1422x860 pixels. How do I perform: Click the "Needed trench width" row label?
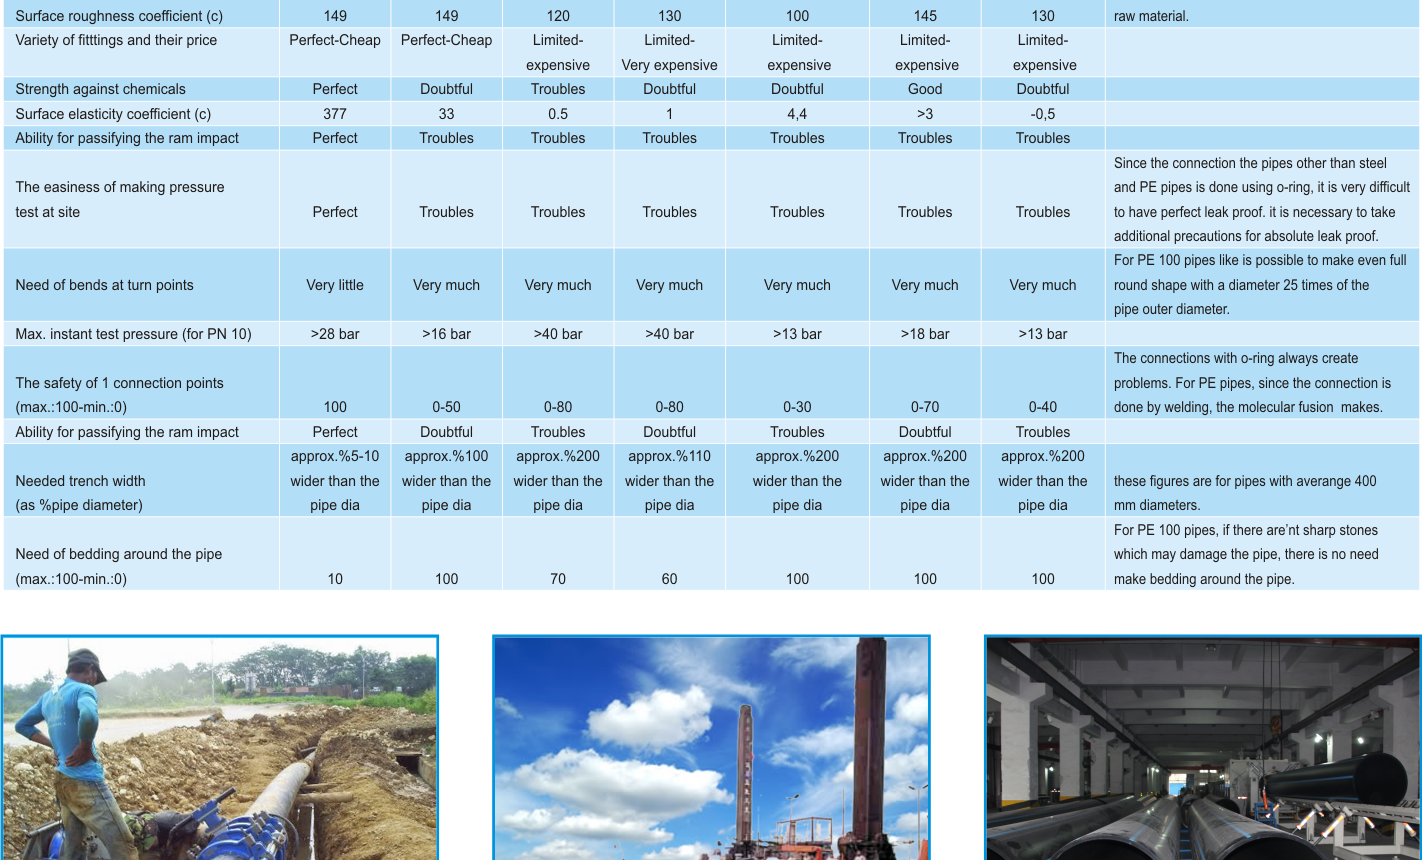pyautogui.click(x=80, y=481)
